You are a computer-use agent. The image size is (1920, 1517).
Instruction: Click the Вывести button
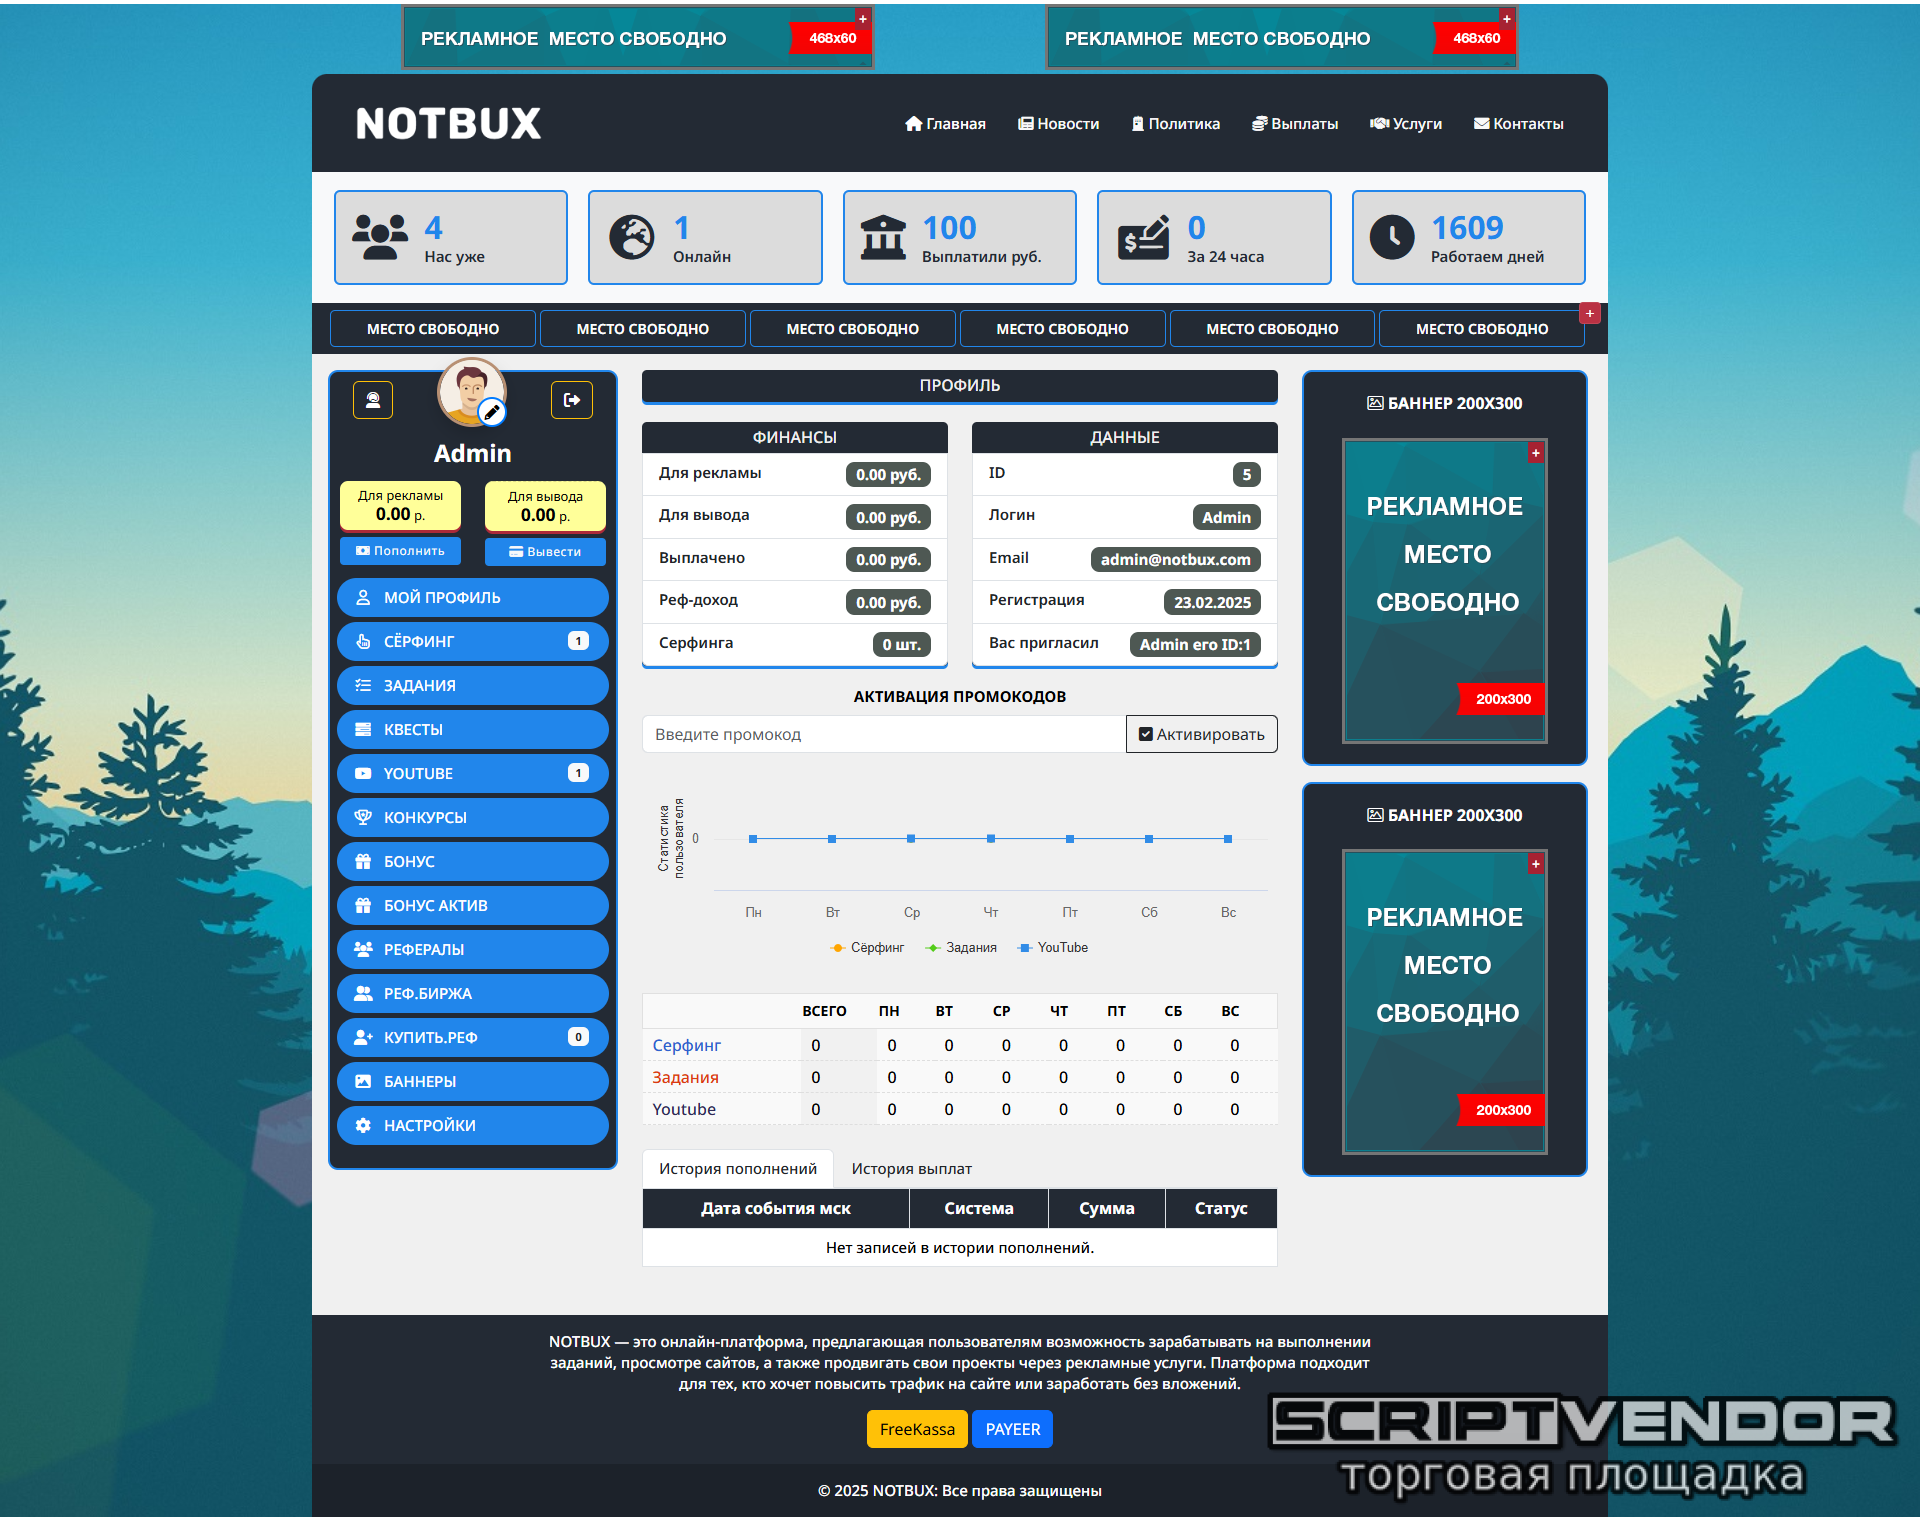(545, 552)
